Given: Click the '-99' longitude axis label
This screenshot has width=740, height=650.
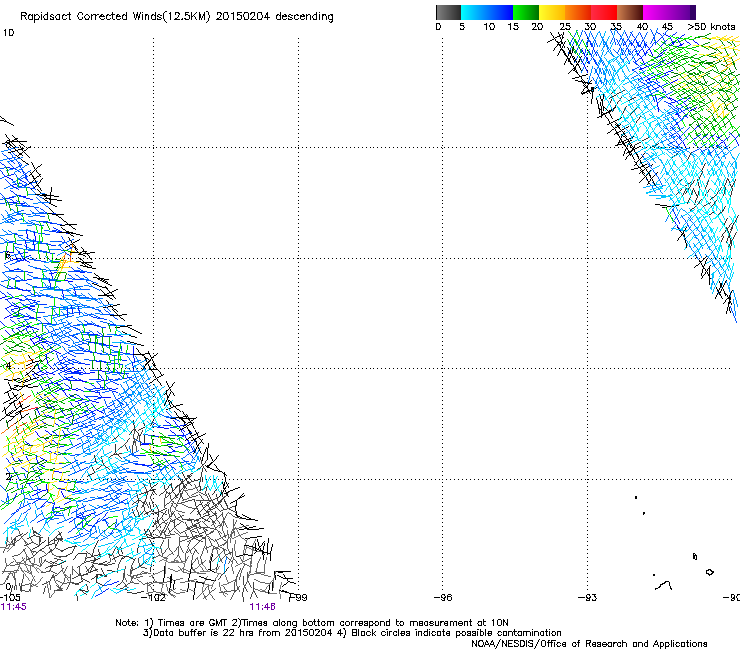Looking at the screenshot, I should click(298, 598).
